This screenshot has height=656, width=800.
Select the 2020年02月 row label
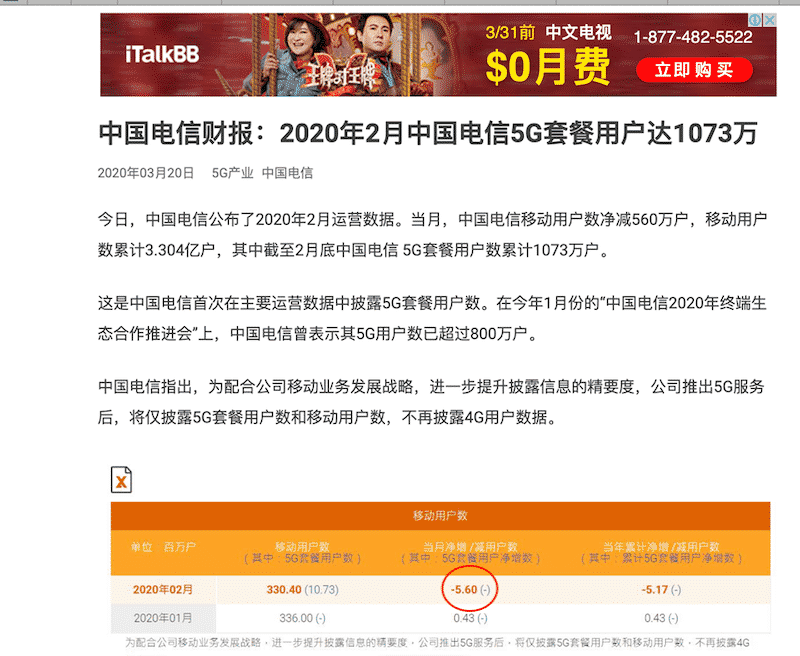[x=163, y=590]
